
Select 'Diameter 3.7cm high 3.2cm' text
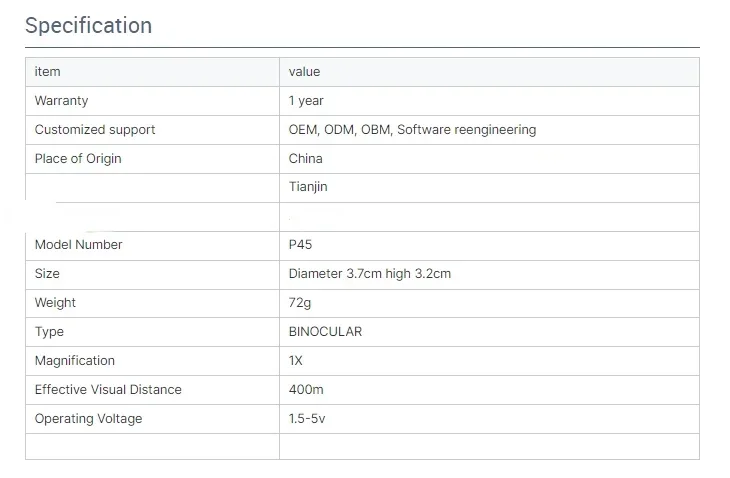pyautogui.click(x=370, y=274)
